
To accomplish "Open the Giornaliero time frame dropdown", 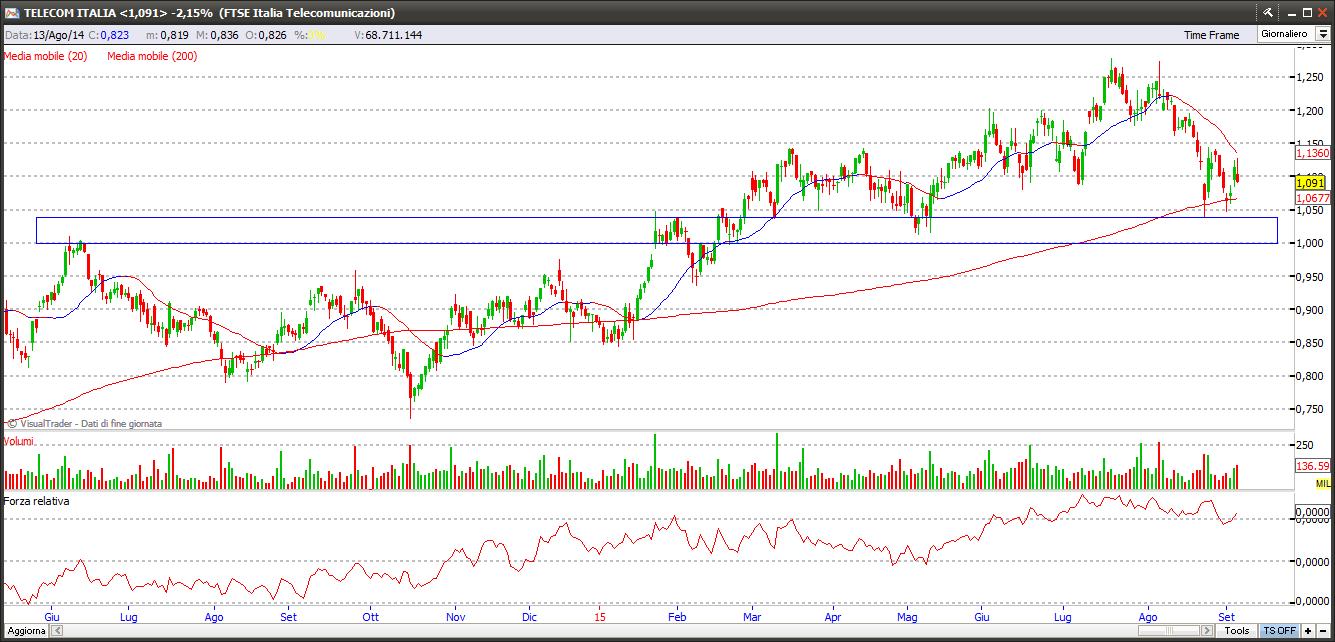I will pos(1322,34).
